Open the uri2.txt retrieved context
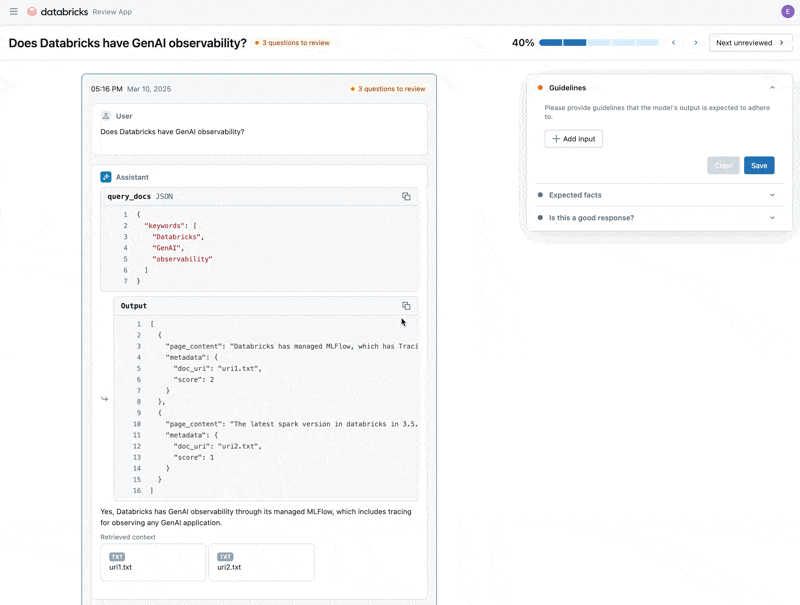This screenshot has width=800, height=605. [261, 562]
